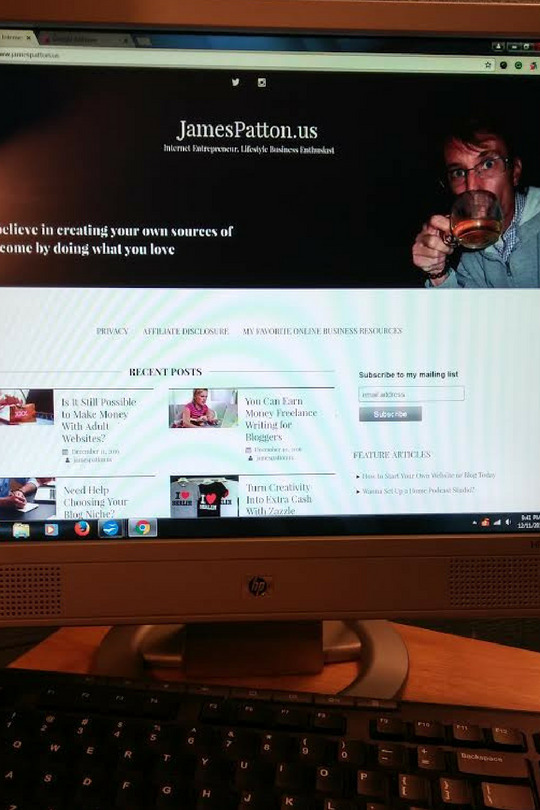Open My Favorite Online Business Resources
Screen dimensions: 540x810
pos(322,331)
